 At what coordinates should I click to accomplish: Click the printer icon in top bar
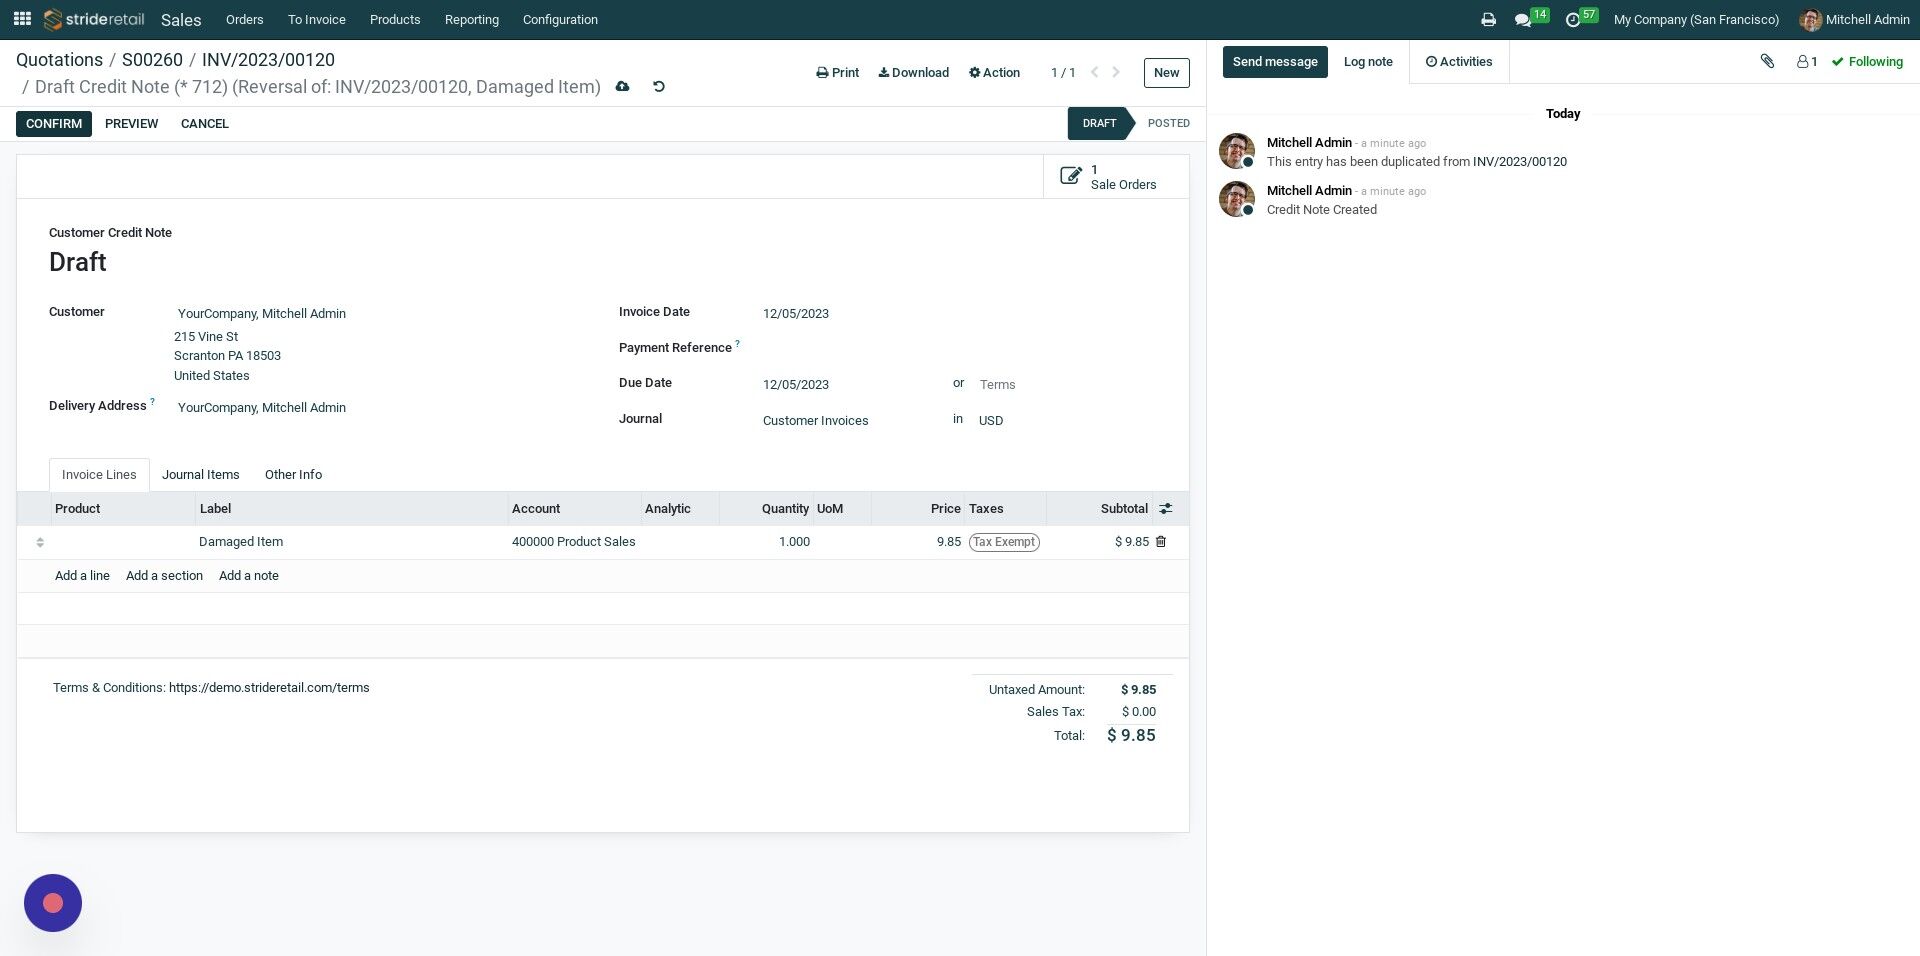1488,20
